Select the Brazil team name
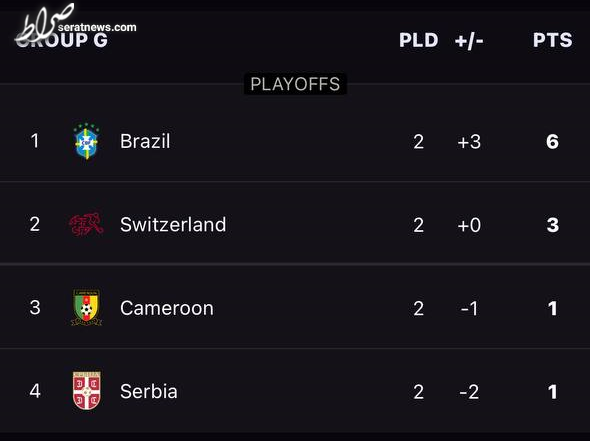 tap(145, 141)
